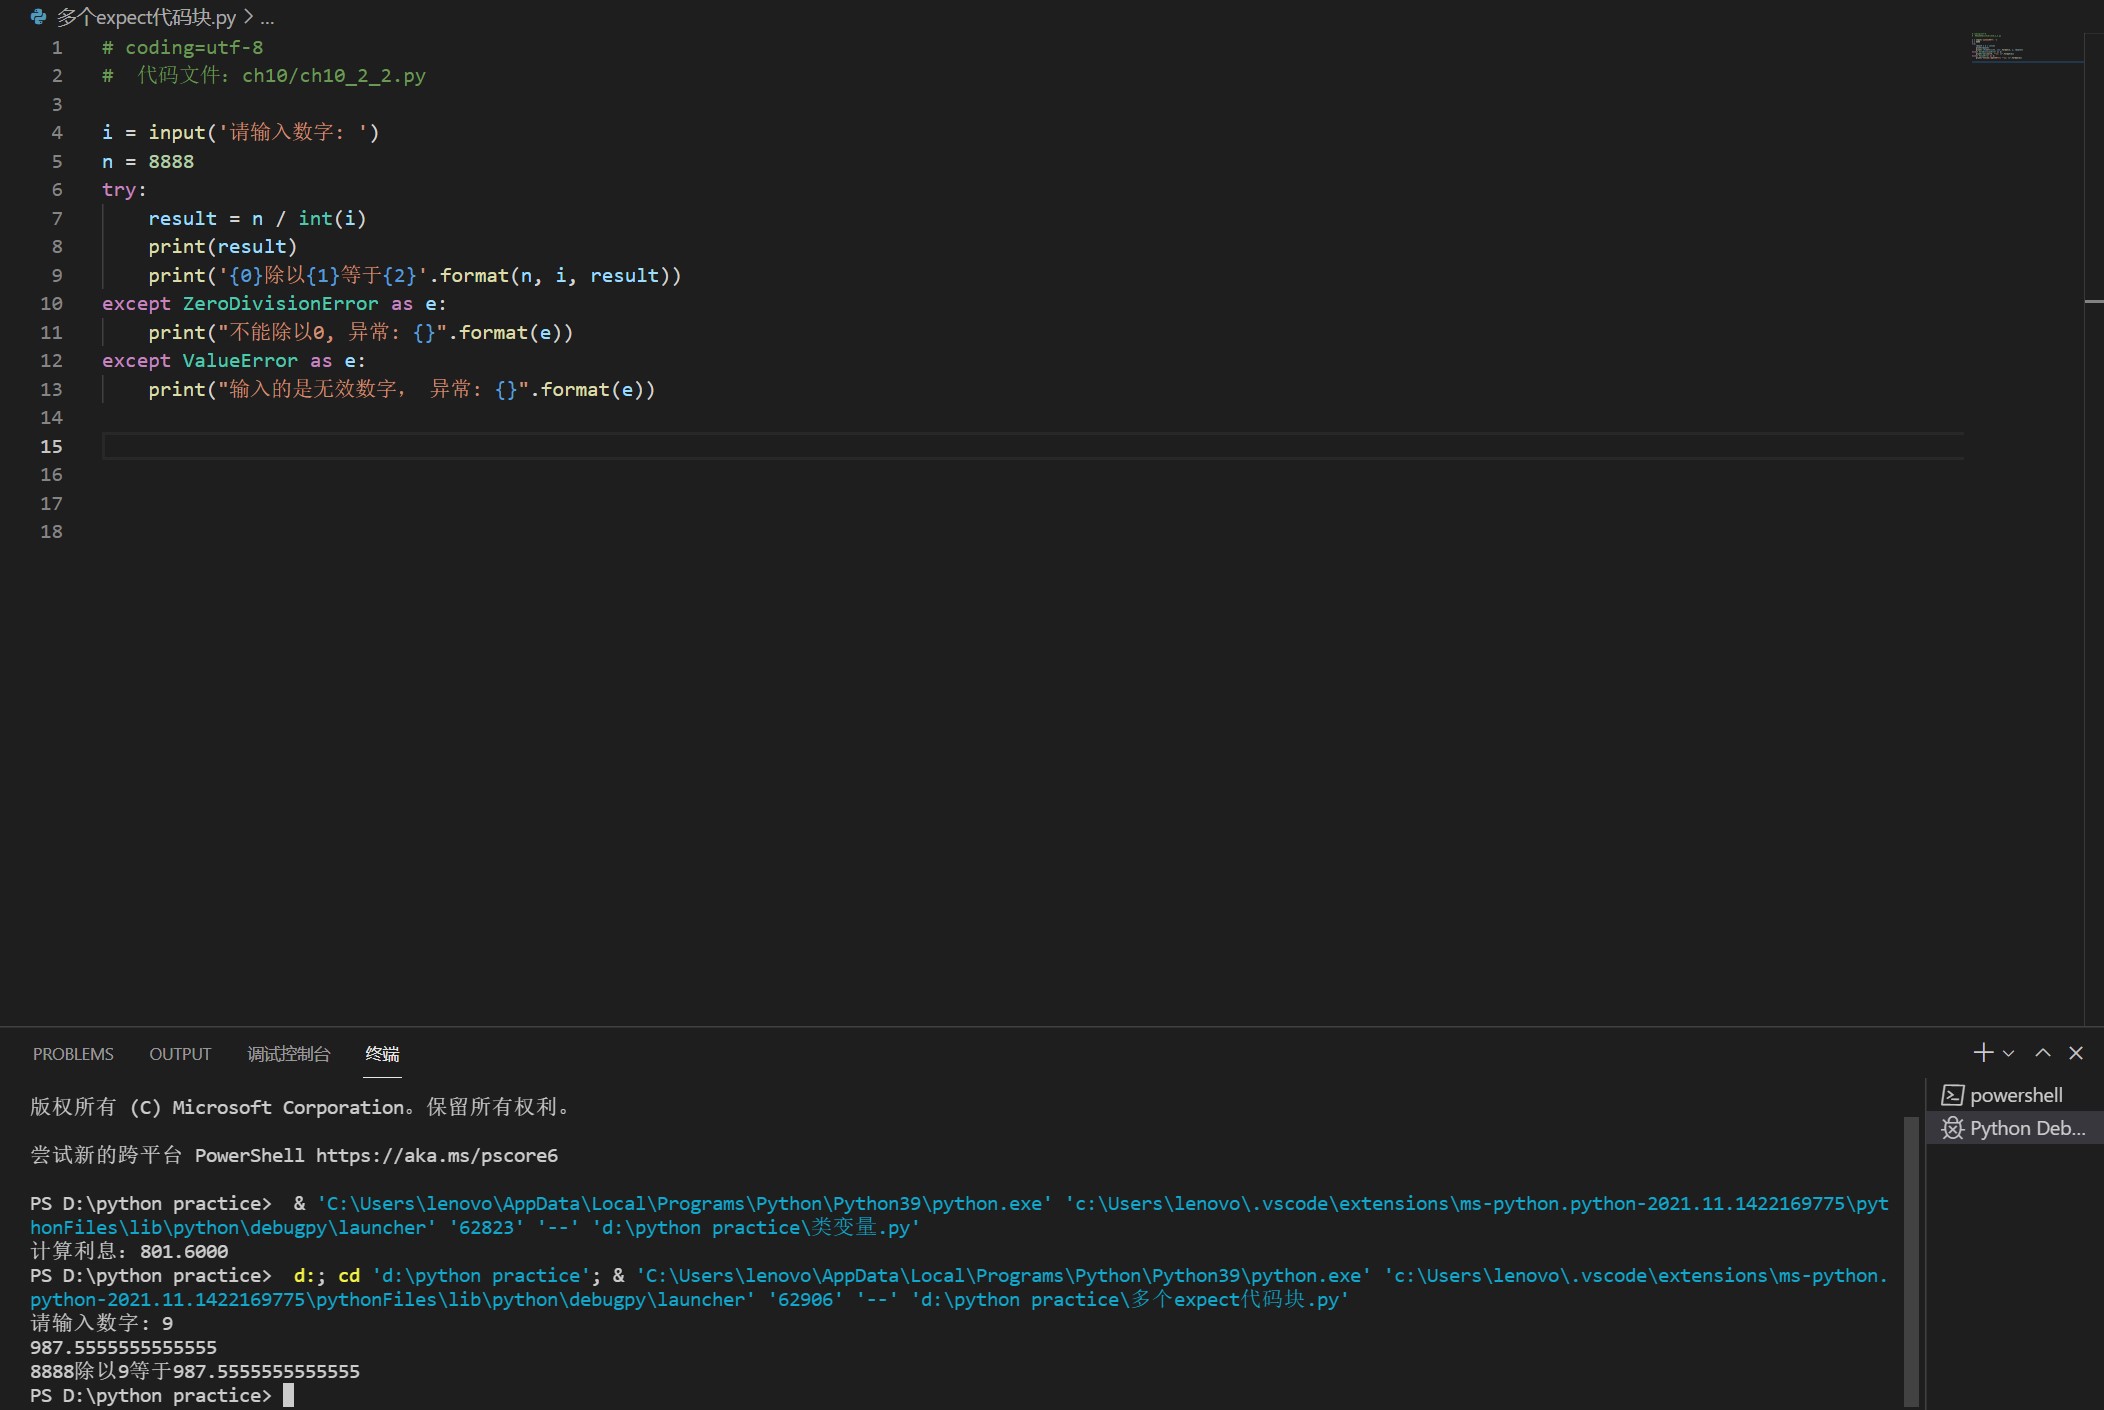Click the terminal vertical scrollbar

[x=1911, y=1260]
